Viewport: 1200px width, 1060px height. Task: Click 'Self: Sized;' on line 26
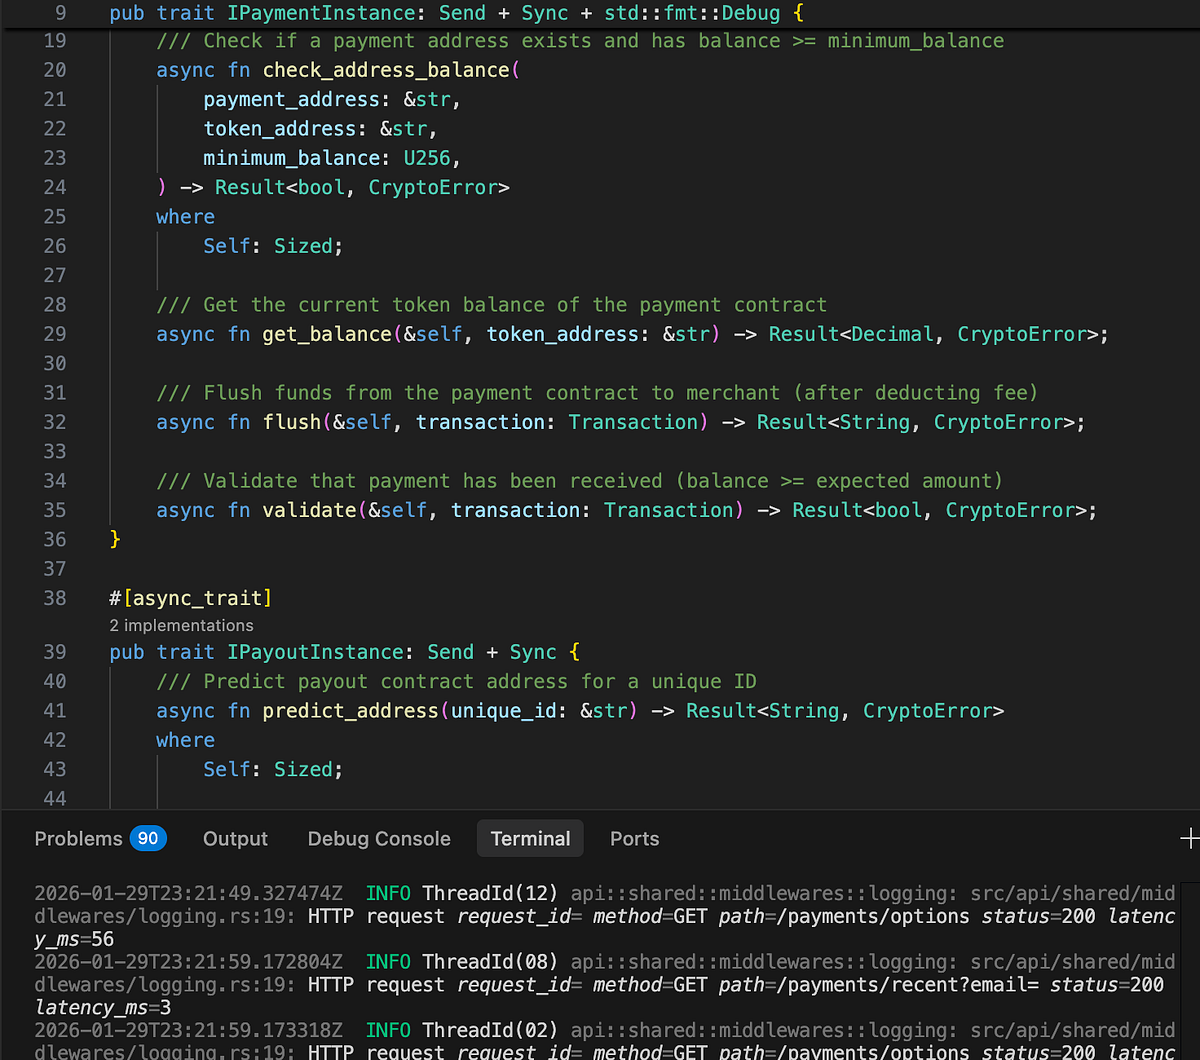click(x=273, y=246)
